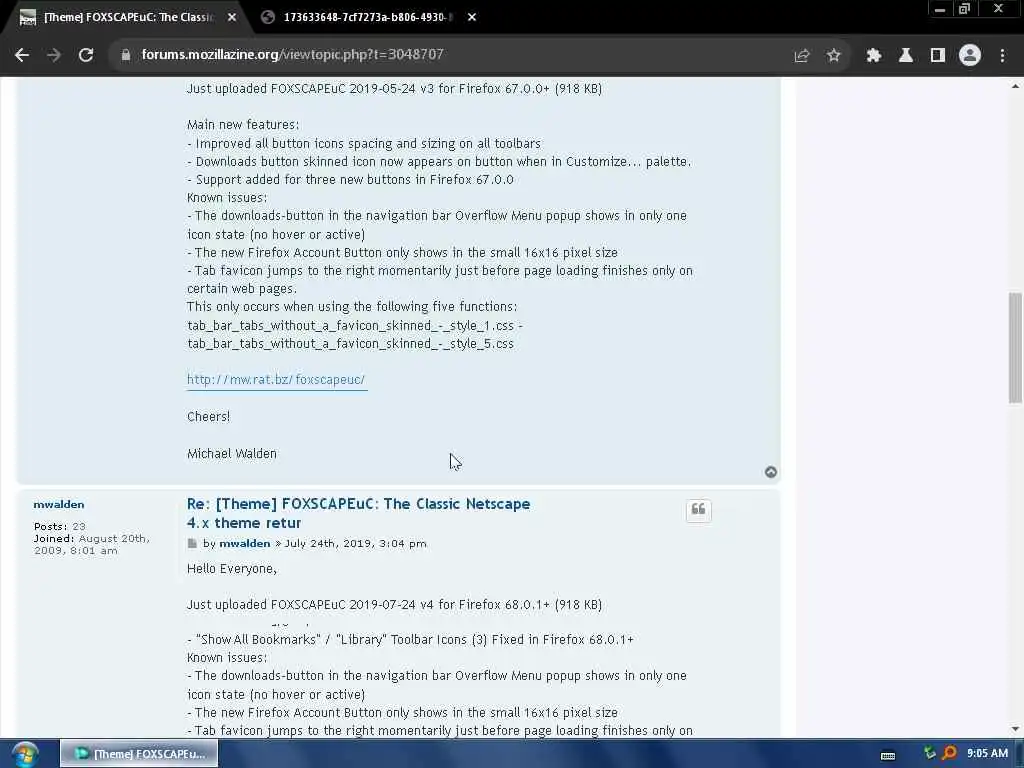This screenshot has height=768, width=1024.
Task: Click mwalden author link in byline
Action: 244,543
